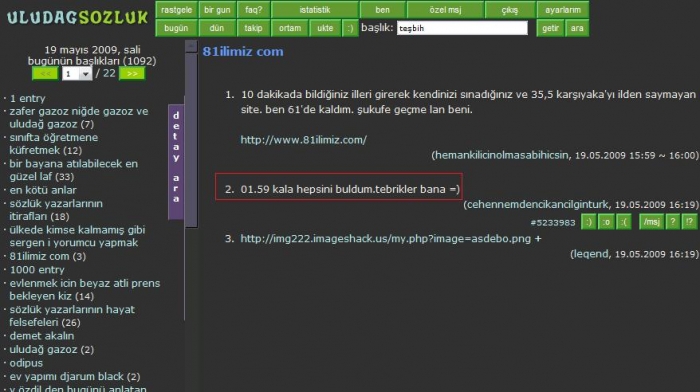This screenshot has height=392, width=700.
Task: Click scrollbar up arrow above 'detay ara'
Action: pos(191,46)
